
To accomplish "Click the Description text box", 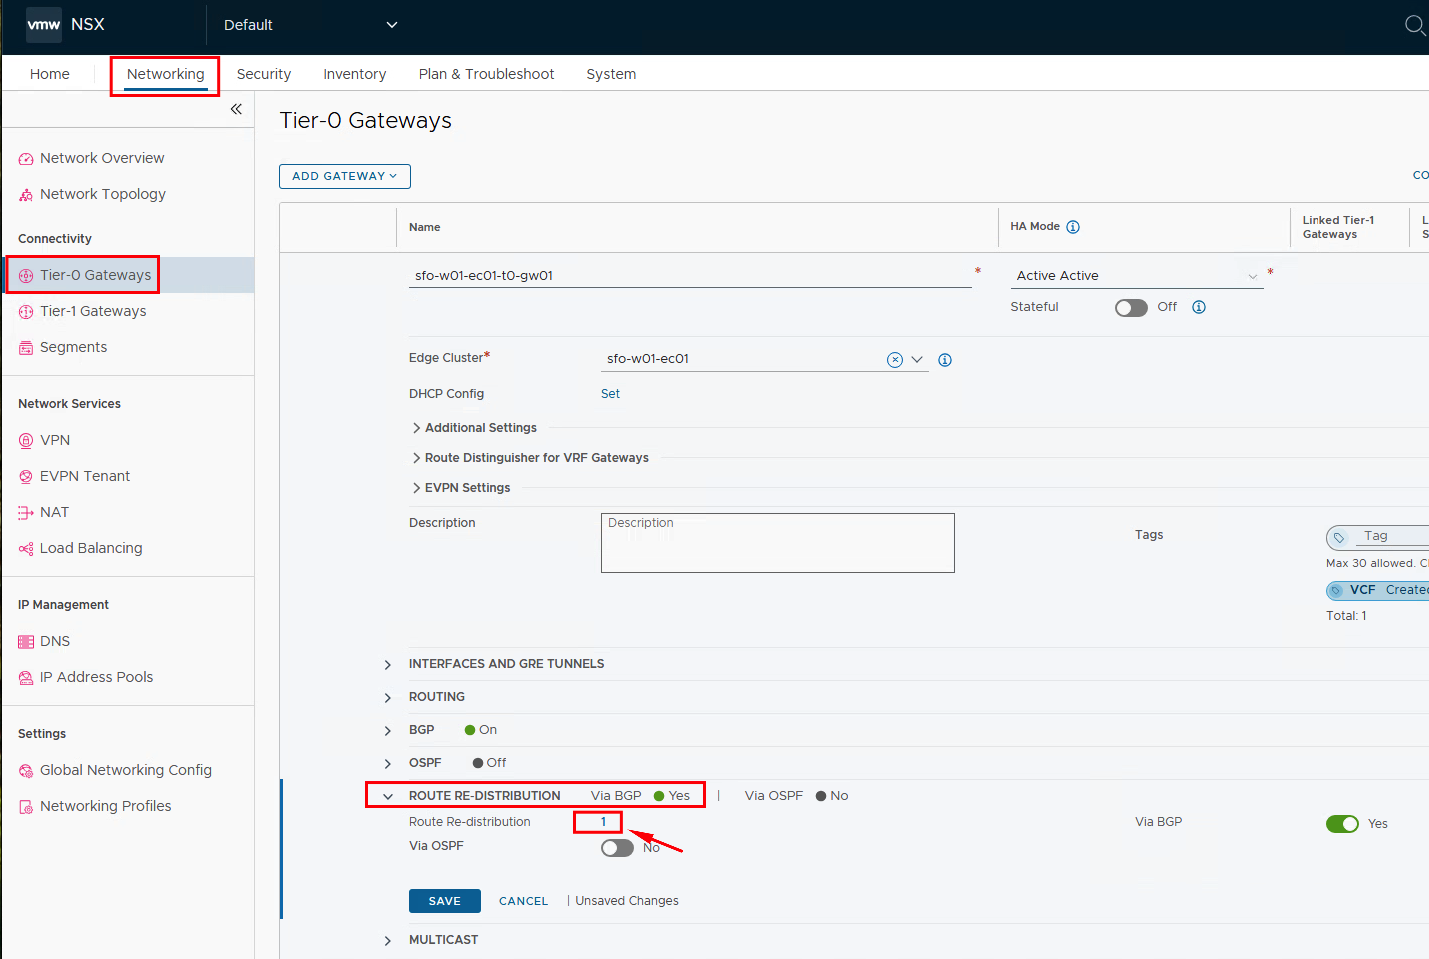I will click(x=777, y=543).
